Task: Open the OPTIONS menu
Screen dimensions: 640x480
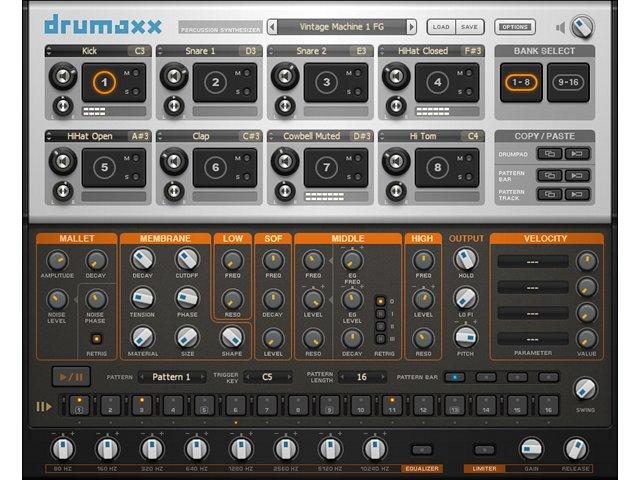Action: [515, 27]
